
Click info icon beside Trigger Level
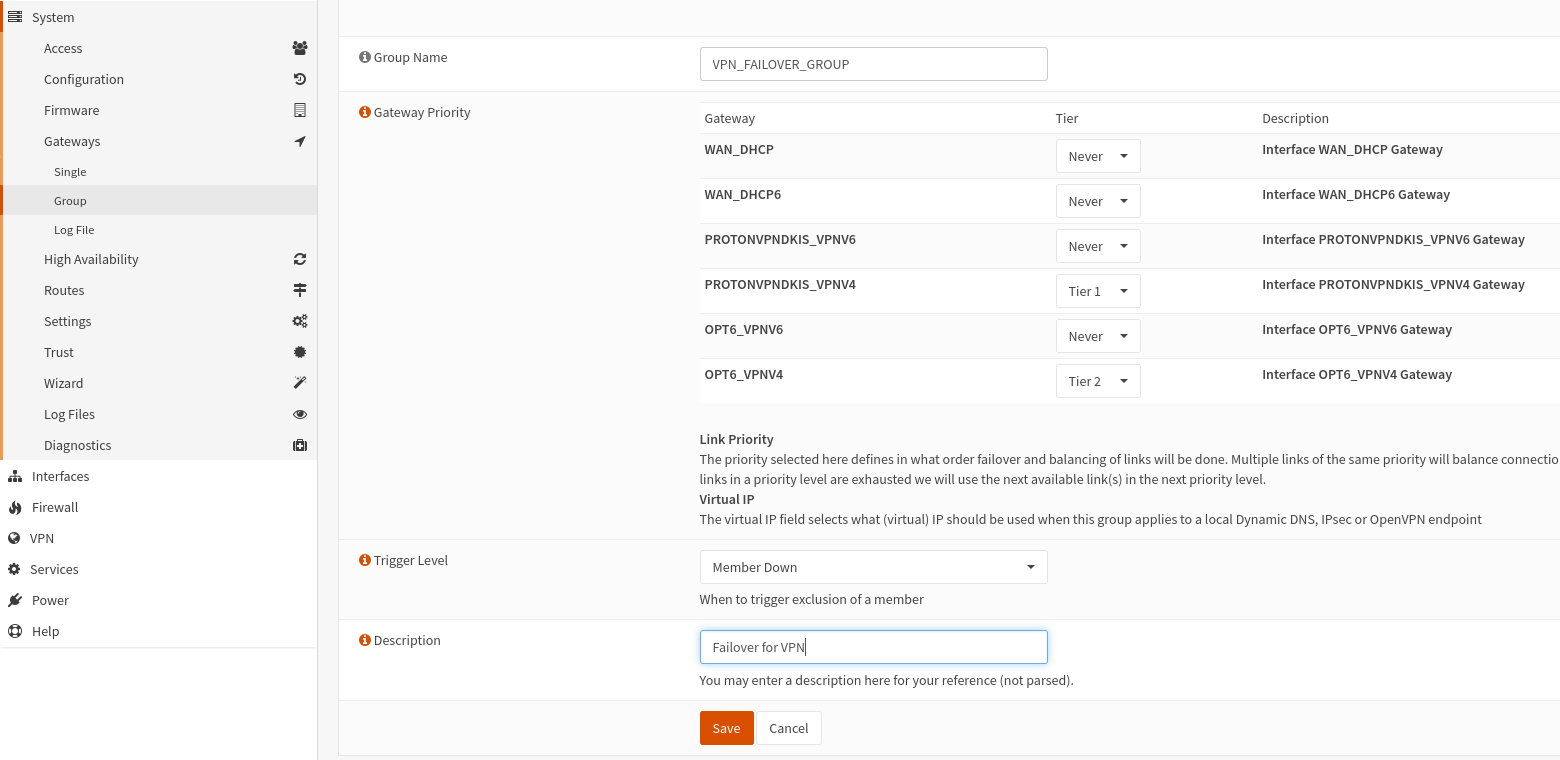tap(364, 560)
